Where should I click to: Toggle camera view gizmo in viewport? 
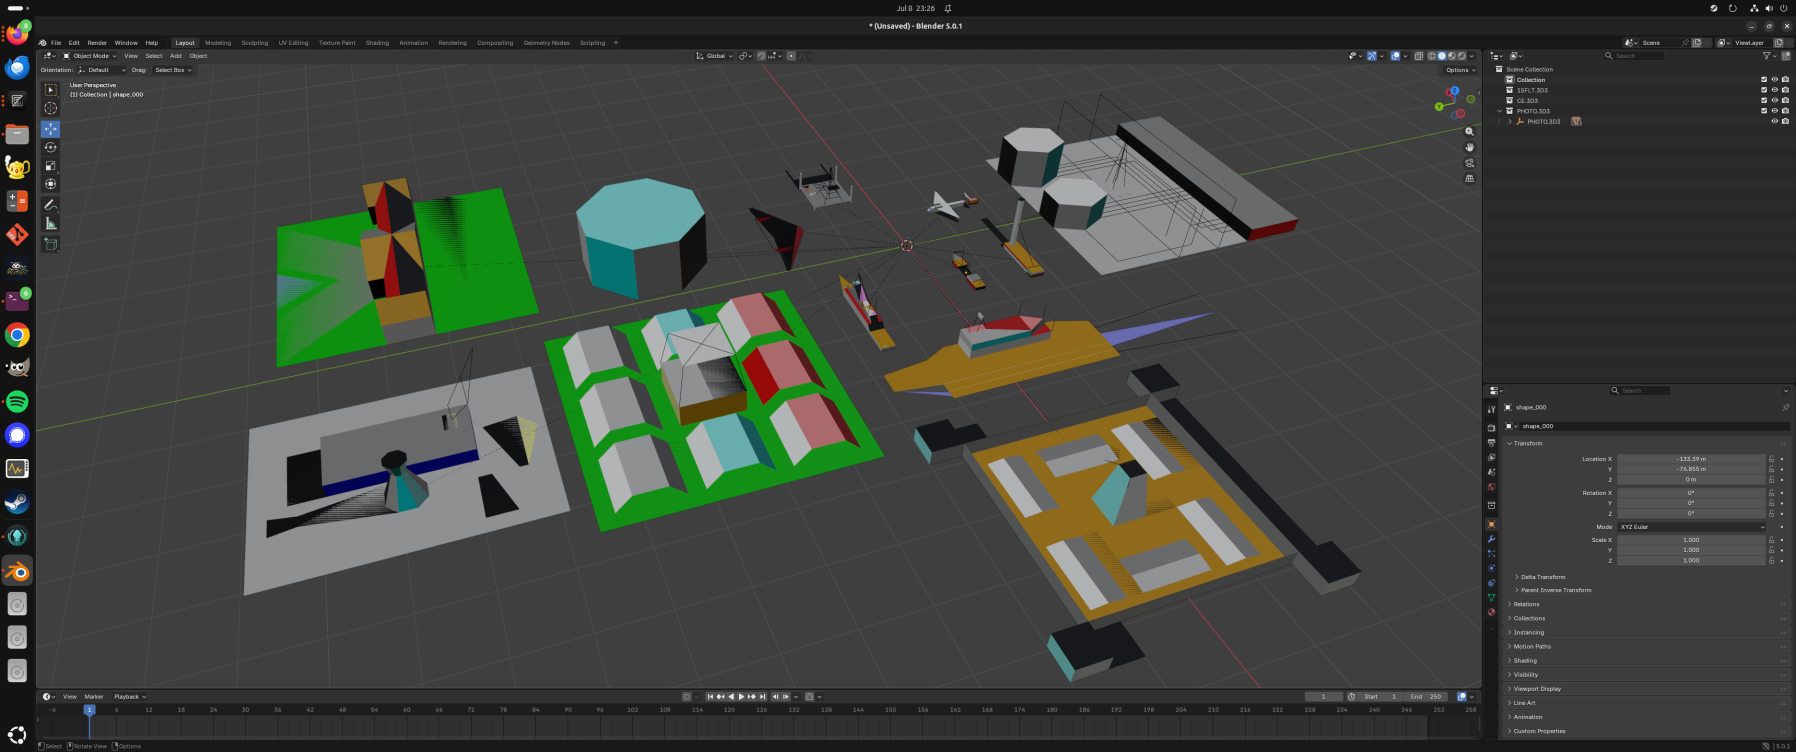[1469, 163]
